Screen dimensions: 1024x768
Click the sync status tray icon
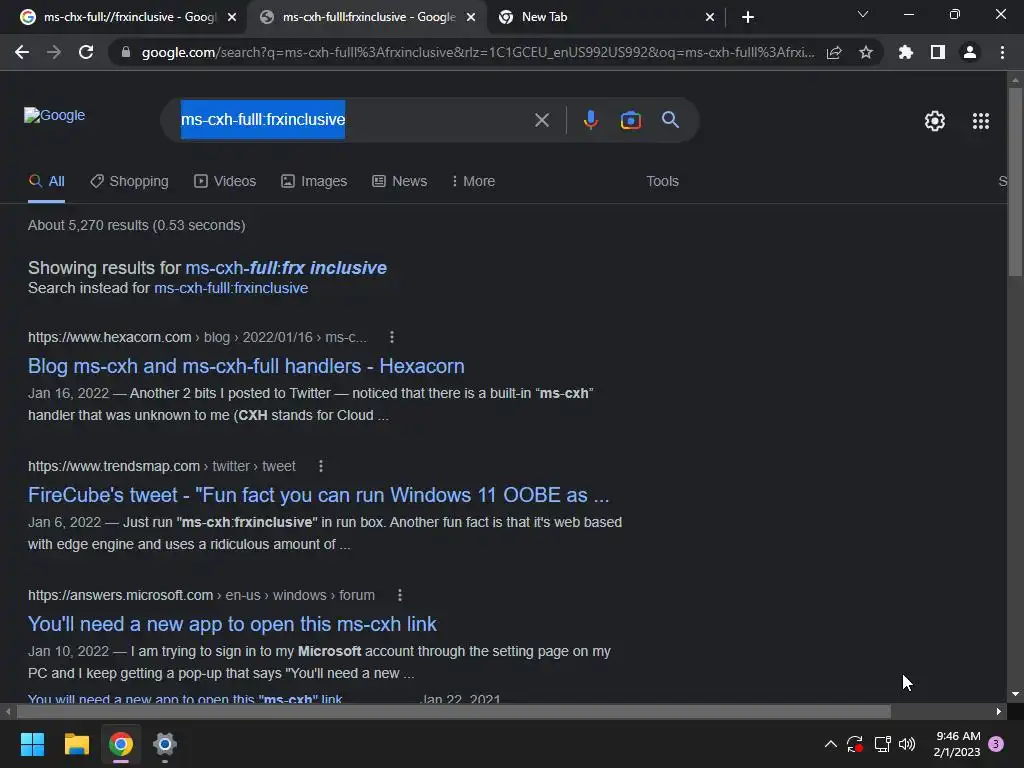[855, 743]
